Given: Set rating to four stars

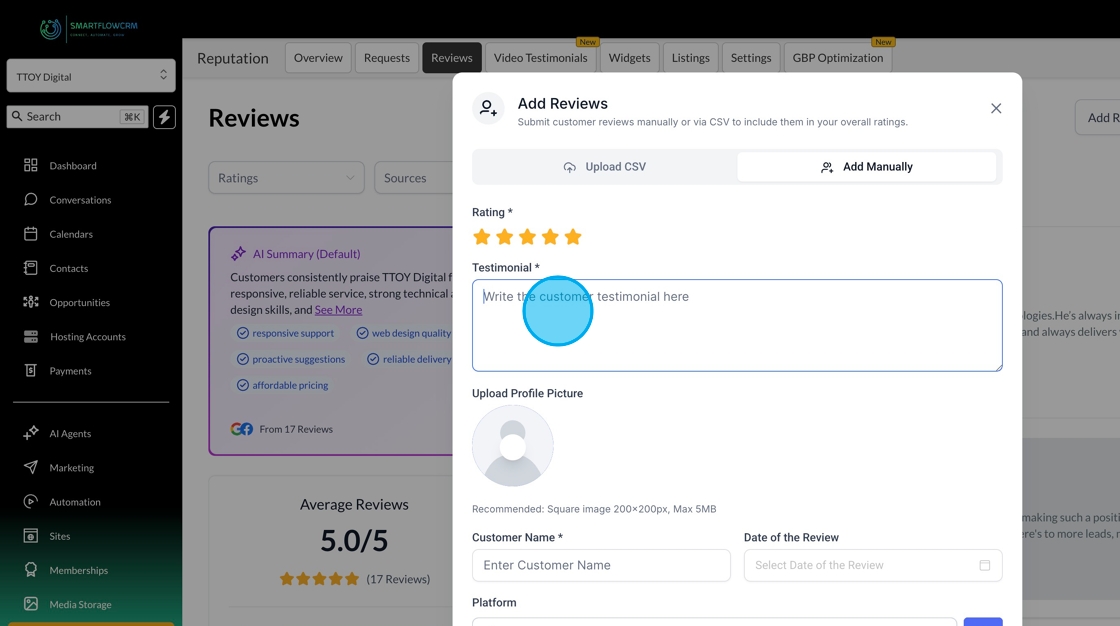Looking at the screenshot, I should [x=550, y=237].
